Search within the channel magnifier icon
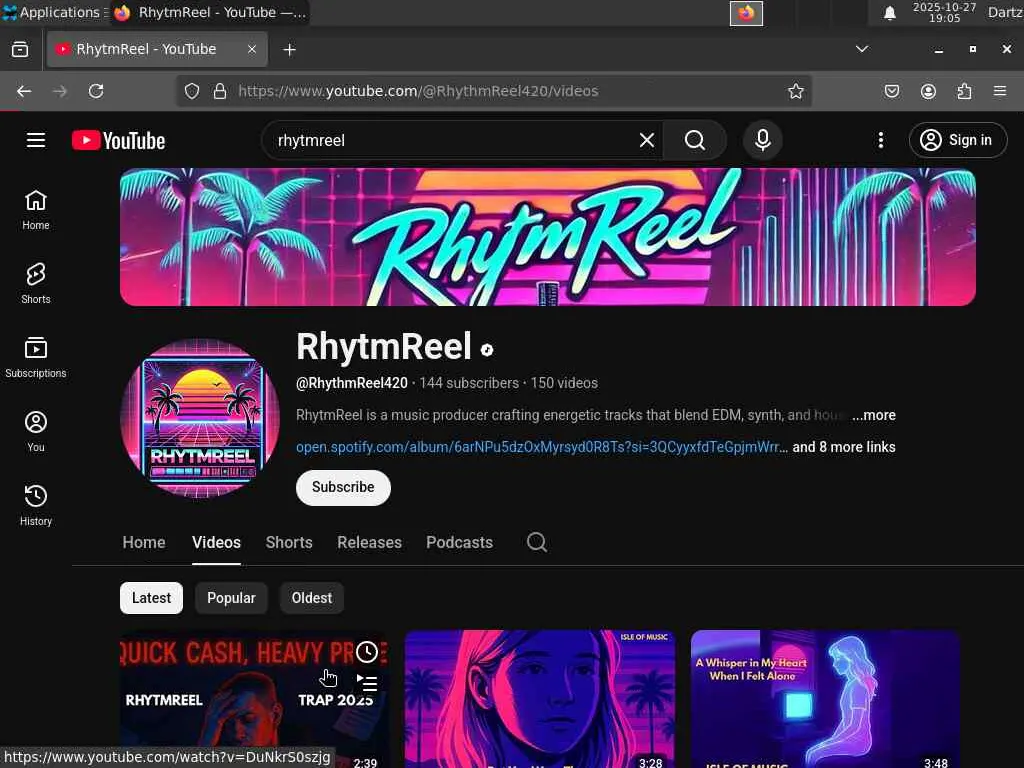This screenshot has width=1024, height=768. [536, 542]
